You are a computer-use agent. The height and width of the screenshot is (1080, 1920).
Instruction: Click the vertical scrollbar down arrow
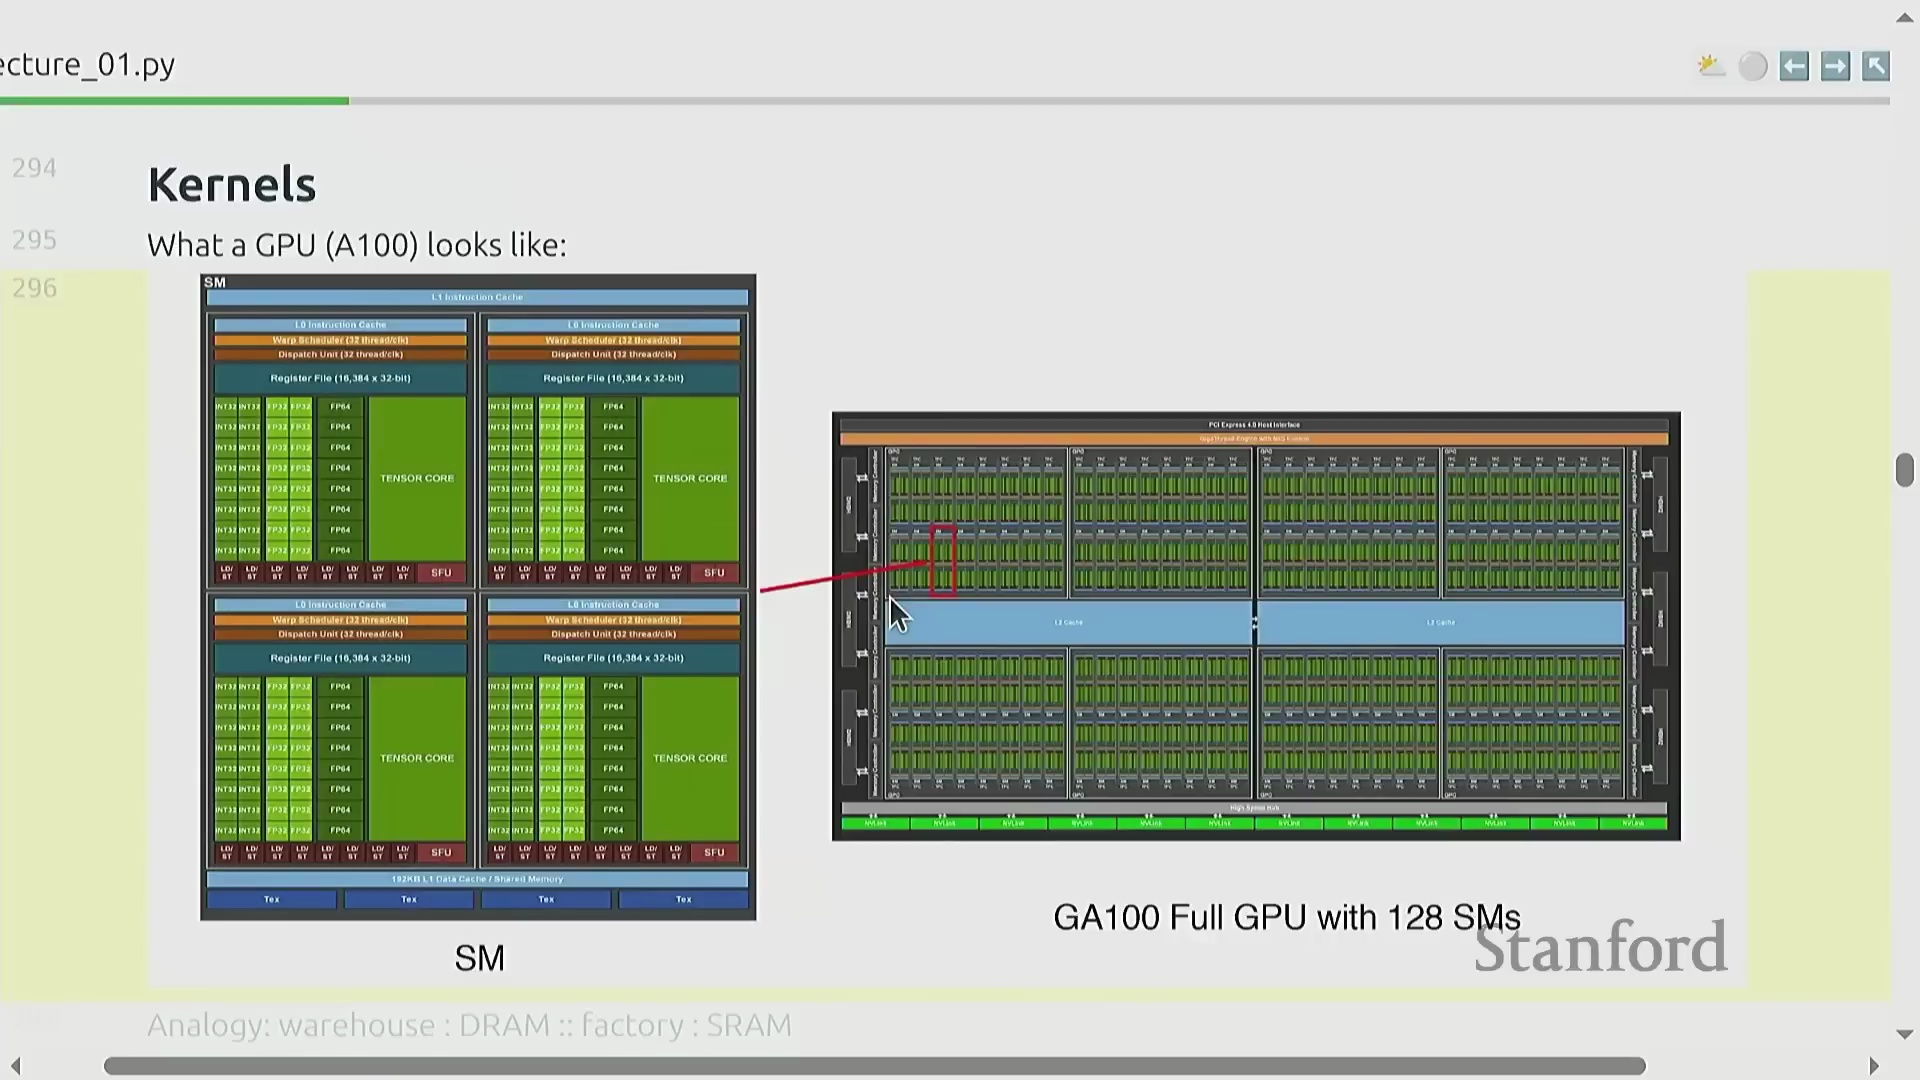[x=1904, y=1034]
